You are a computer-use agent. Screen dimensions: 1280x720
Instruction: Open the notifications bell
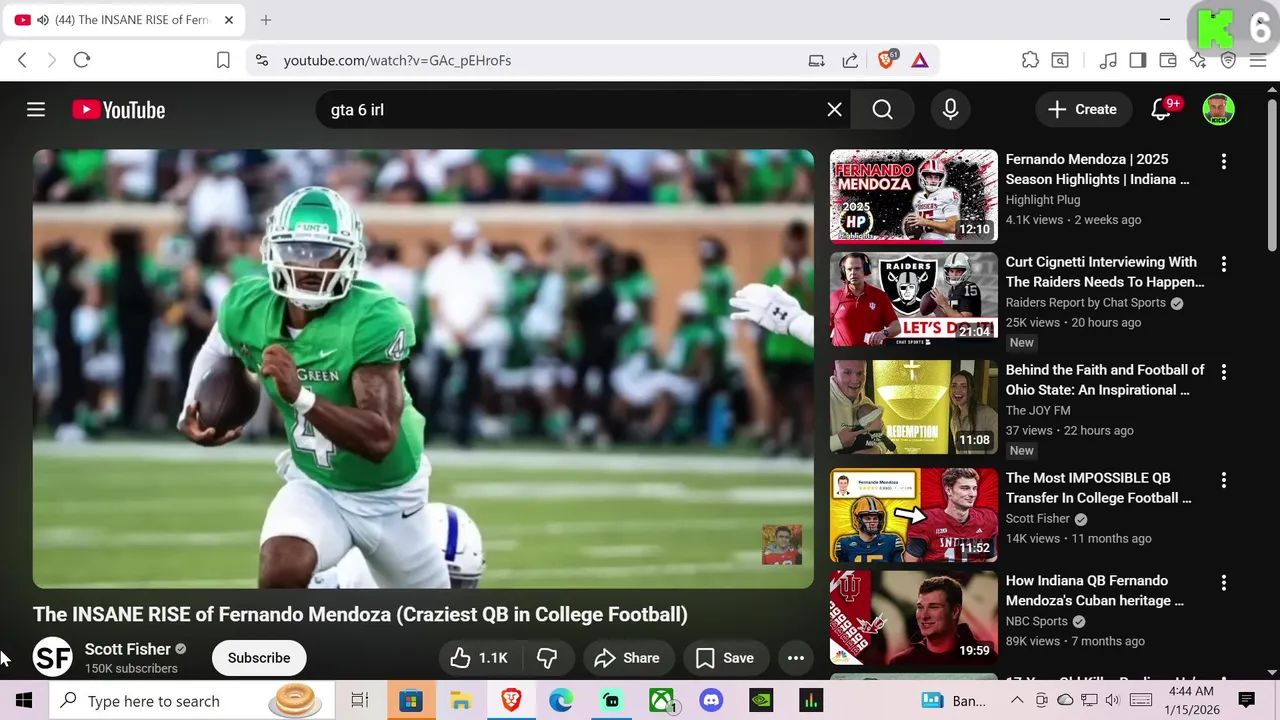tap(1161, 110)
